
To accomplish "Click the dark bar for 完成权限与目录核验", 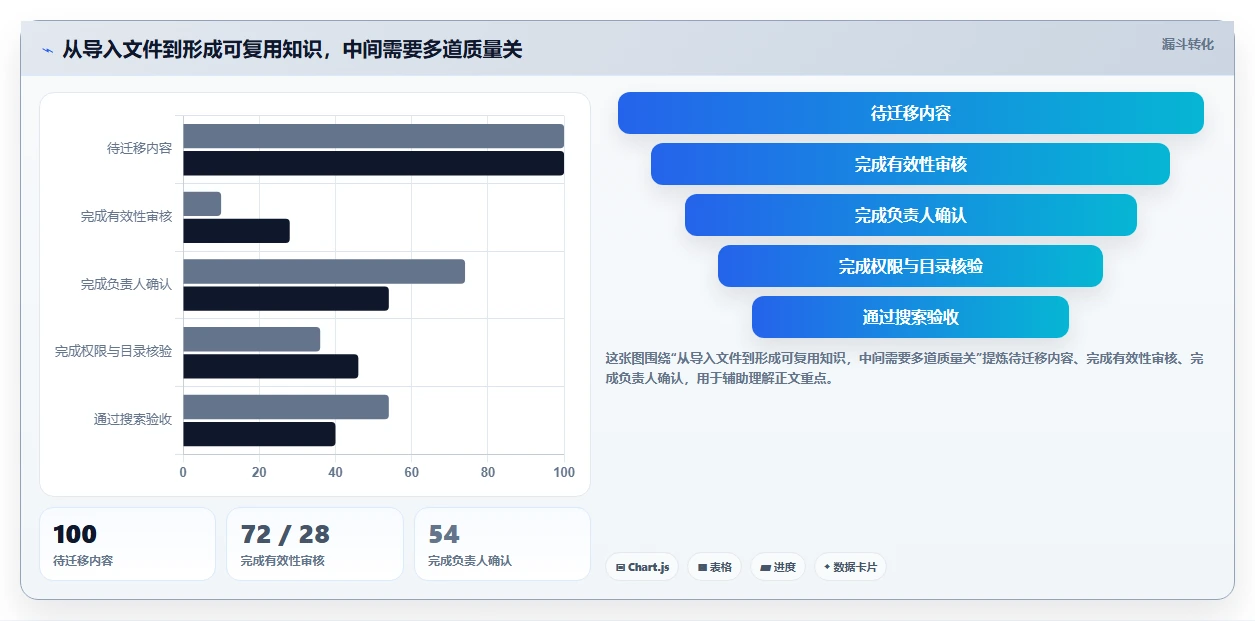I will tap(270, 366).
